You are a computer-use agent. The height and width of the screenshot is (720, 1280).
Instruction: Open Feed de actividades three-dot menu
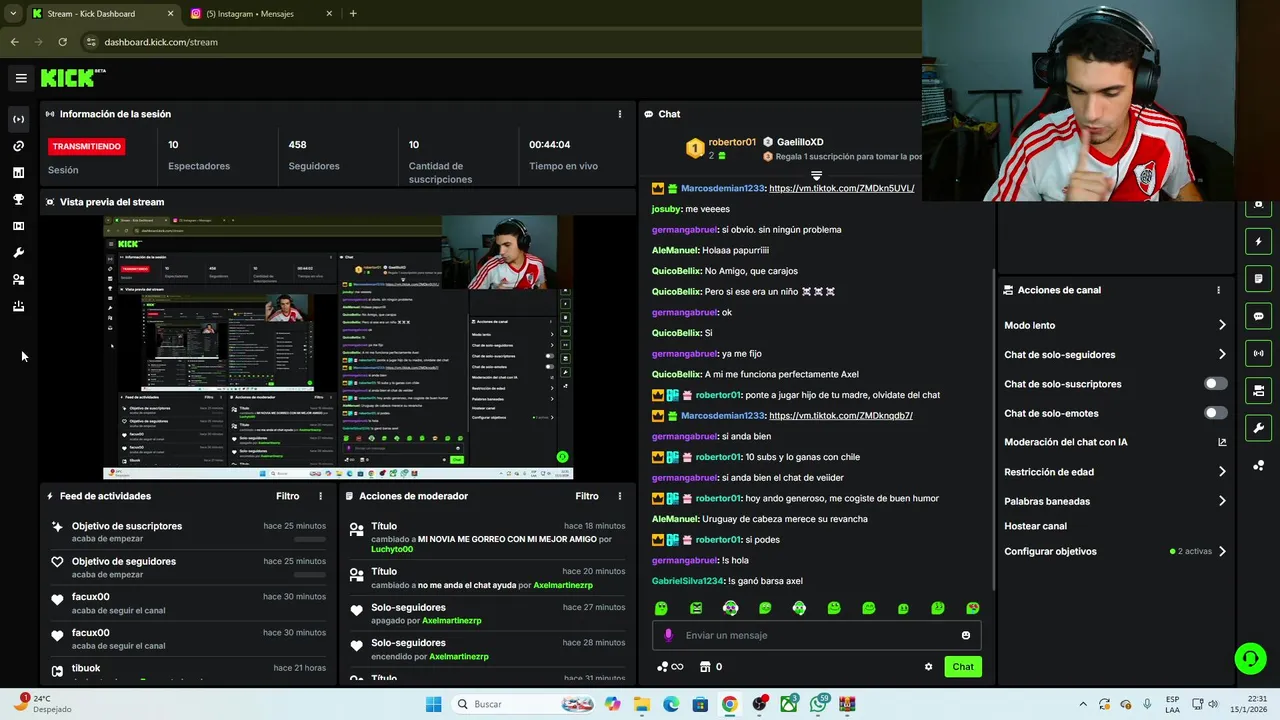(321, 496)
